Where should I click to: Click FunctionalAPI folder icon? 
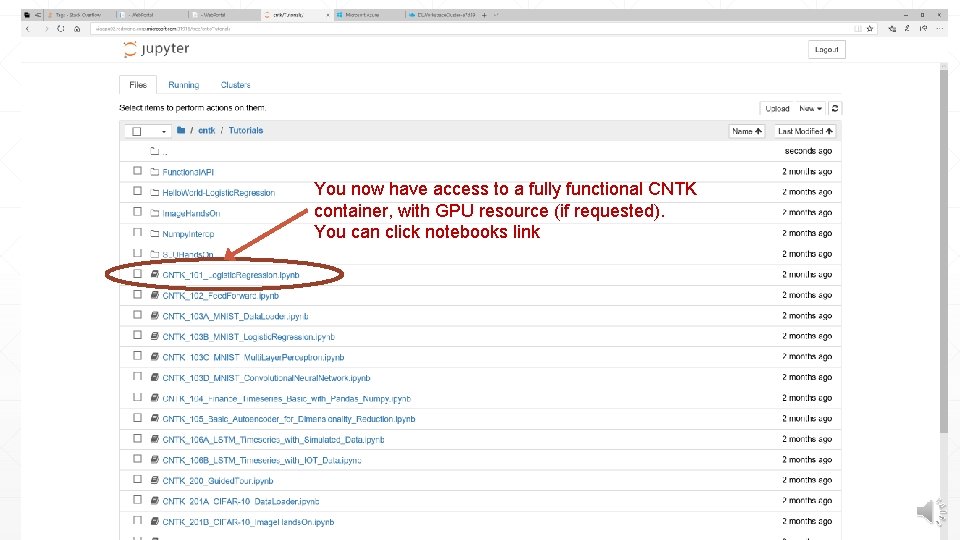tap(155, 172)
